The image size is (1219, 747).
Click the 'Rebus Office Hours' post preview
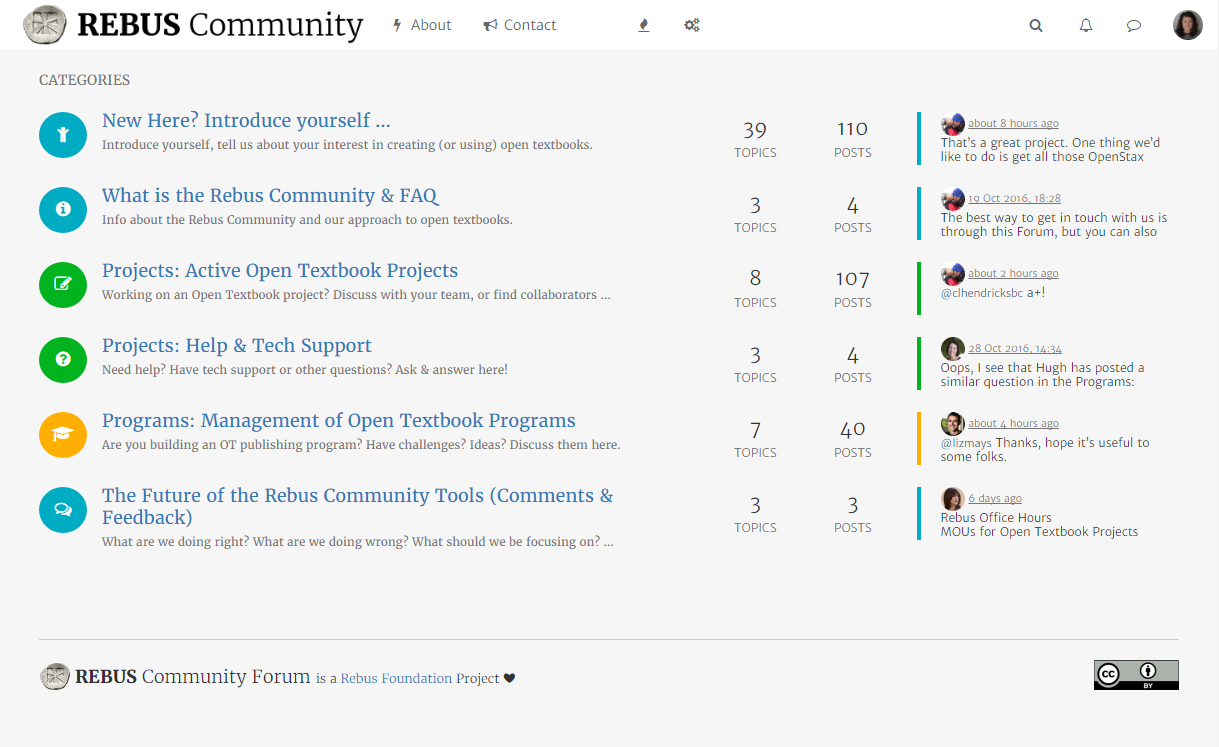(x=996, y=518)
